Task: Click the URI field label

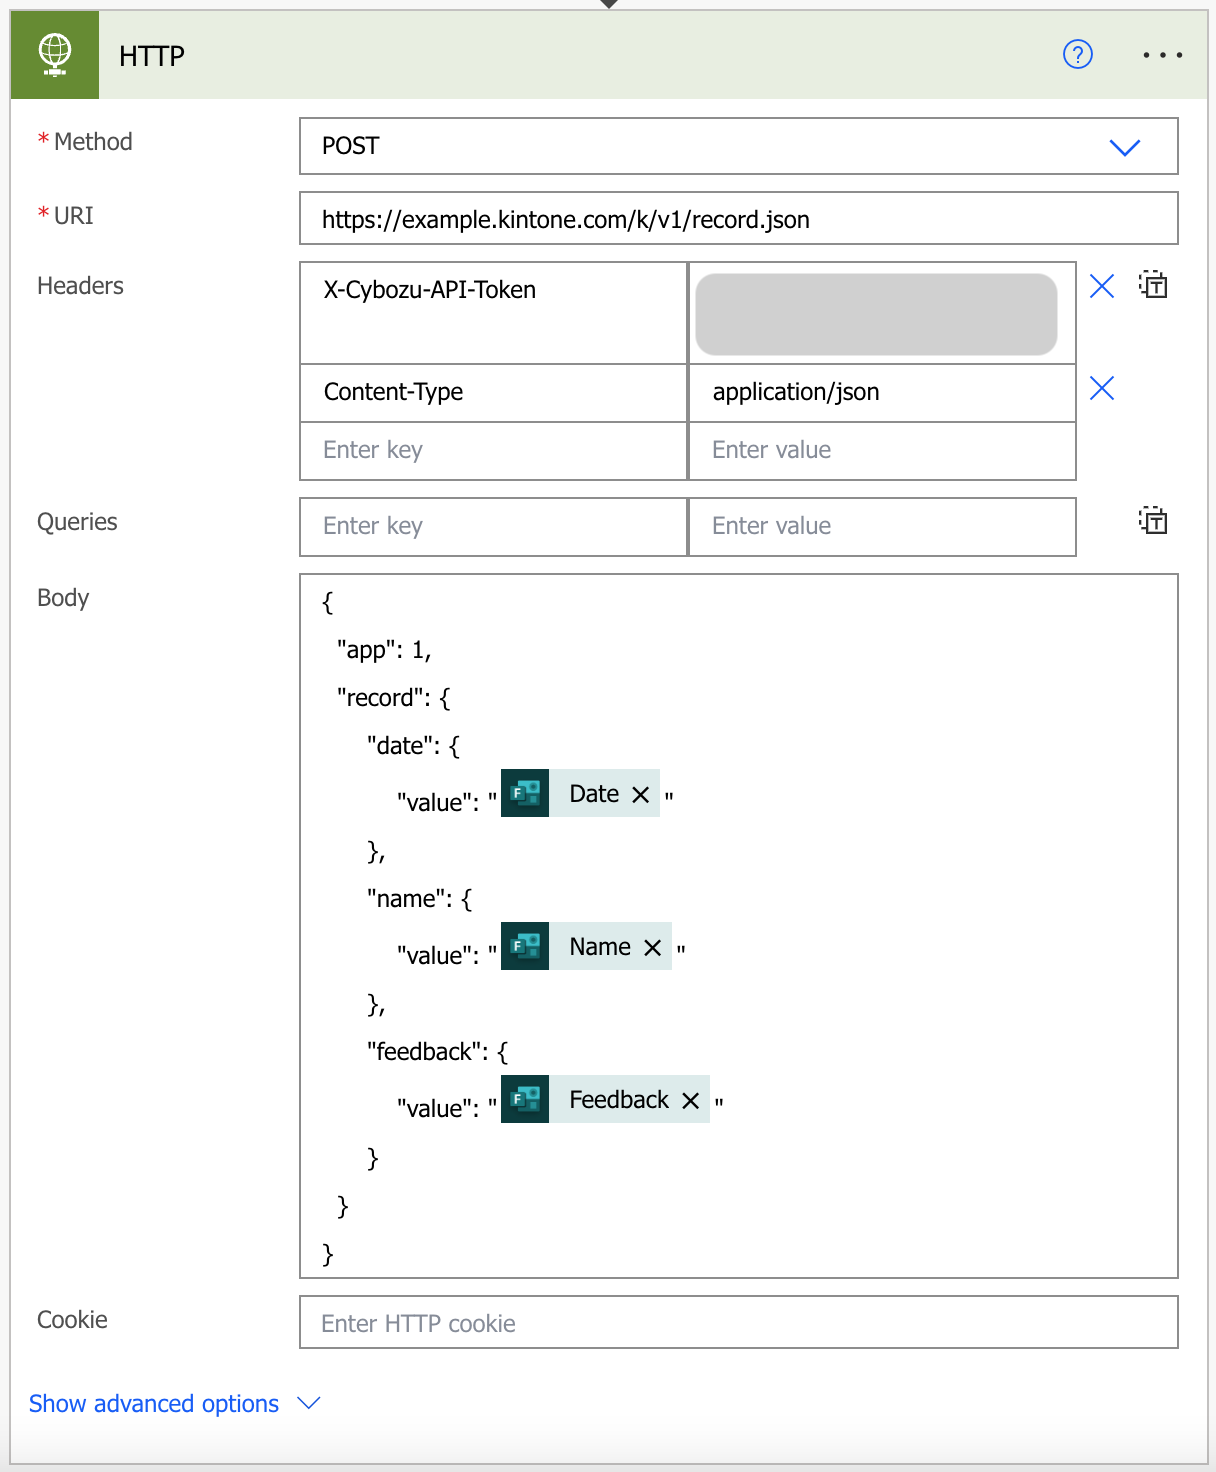Action: [74, 216]
